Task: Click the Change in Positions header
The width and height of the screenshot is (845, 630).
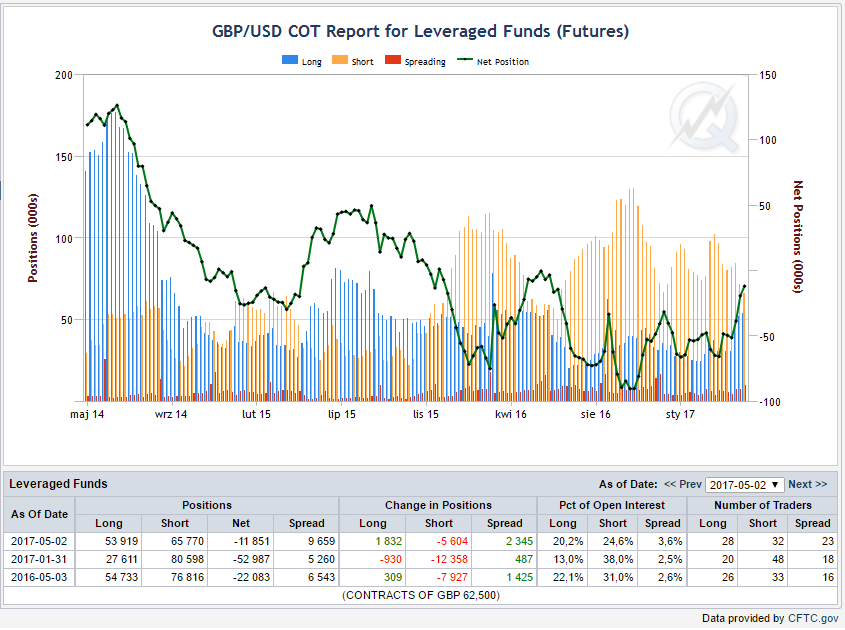Action: [438, 506]
